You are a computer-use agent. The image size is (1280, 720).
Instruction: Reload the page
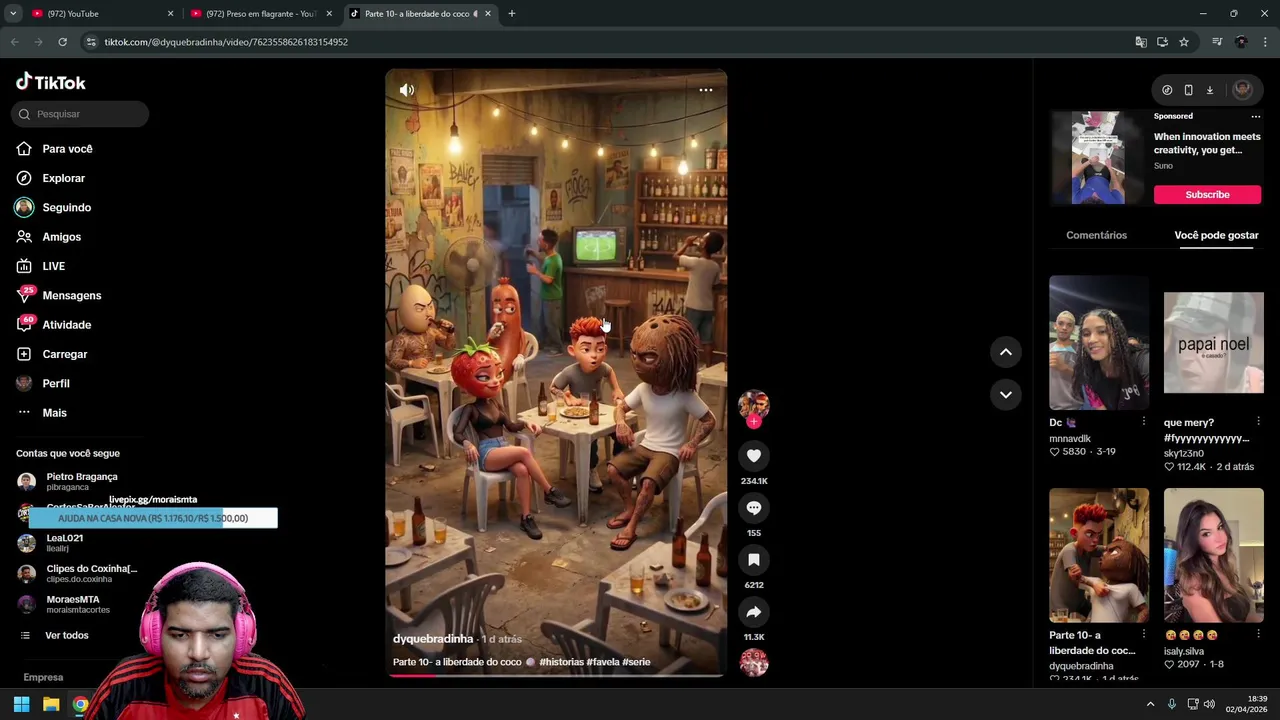coord(62,42)
